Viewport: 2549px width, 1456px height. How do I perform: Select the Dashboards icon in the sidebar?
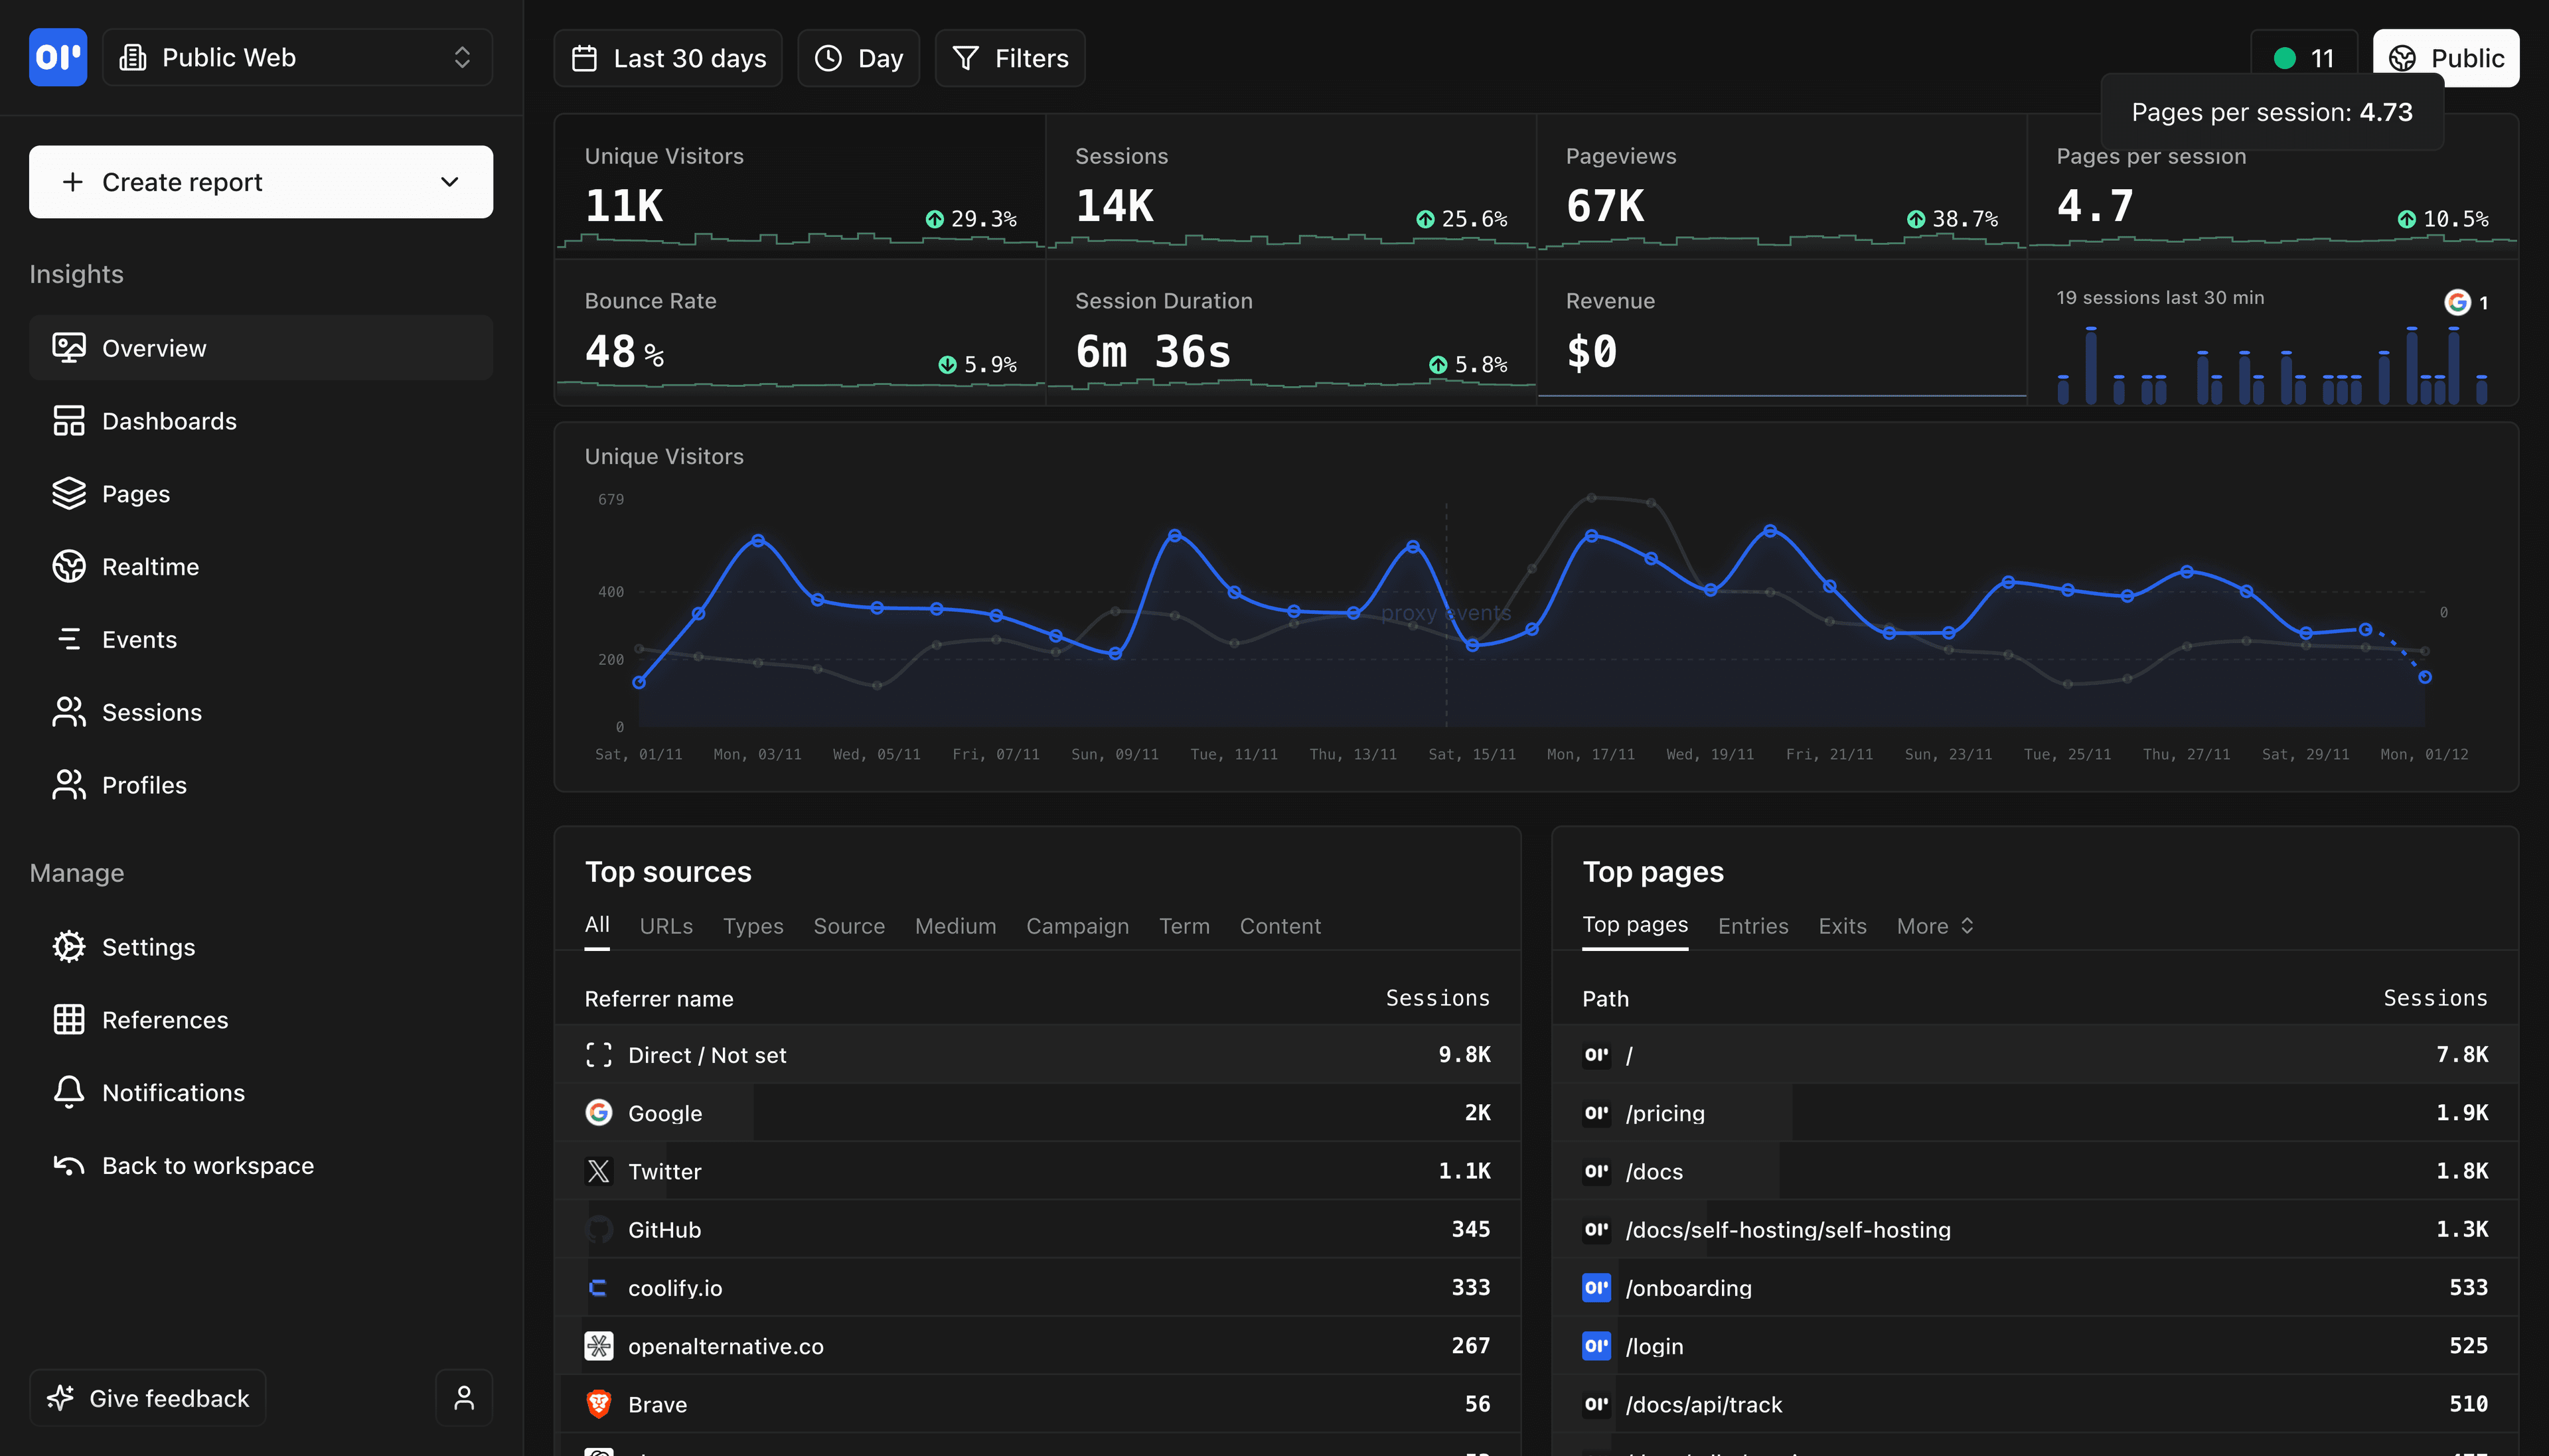click(x=68, y=420)
